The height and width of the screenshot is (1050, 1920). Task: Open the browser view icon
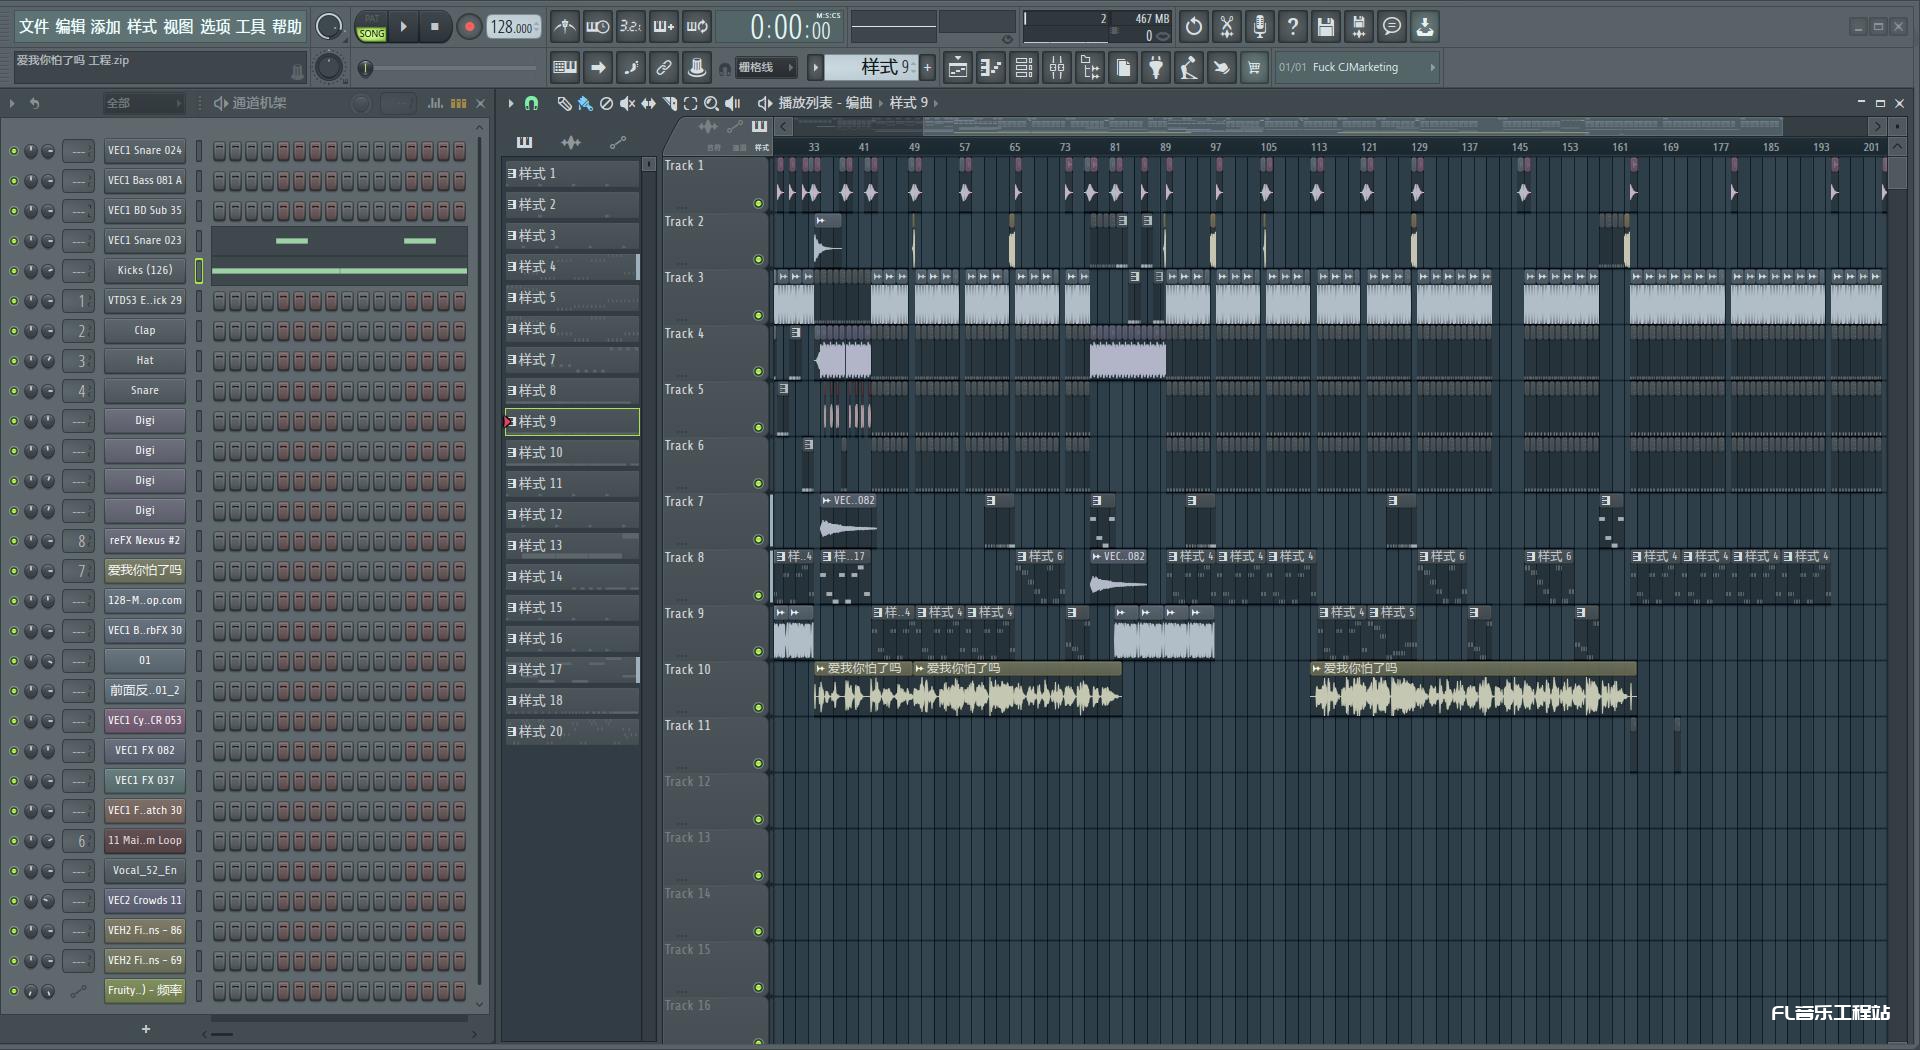[x=1090, y=67]
